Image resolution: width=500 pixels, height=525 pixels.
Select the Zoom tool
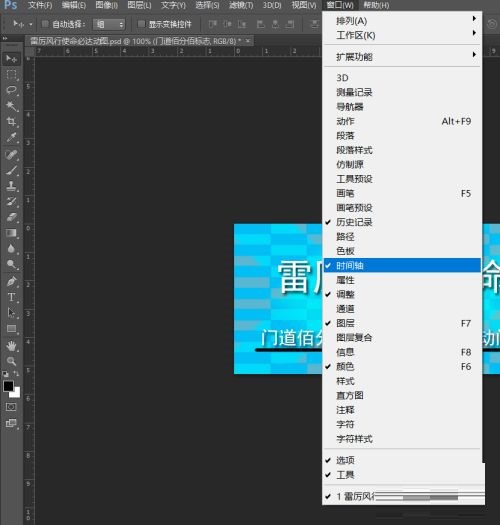[x=11, y=361]
